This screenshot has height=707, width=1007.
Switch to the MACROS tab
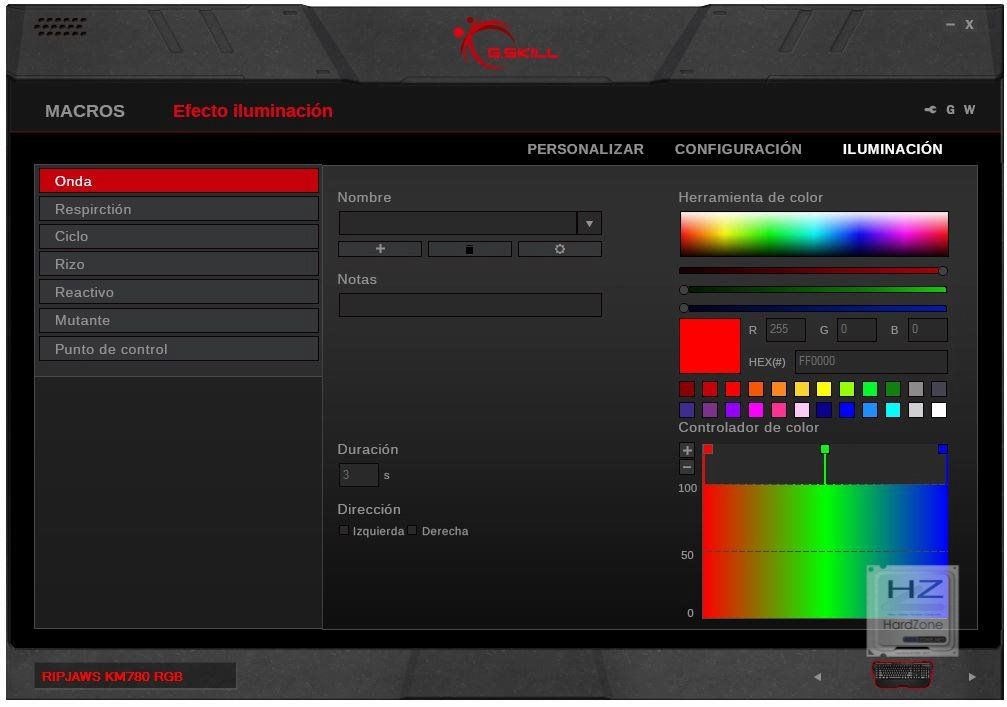85,111
